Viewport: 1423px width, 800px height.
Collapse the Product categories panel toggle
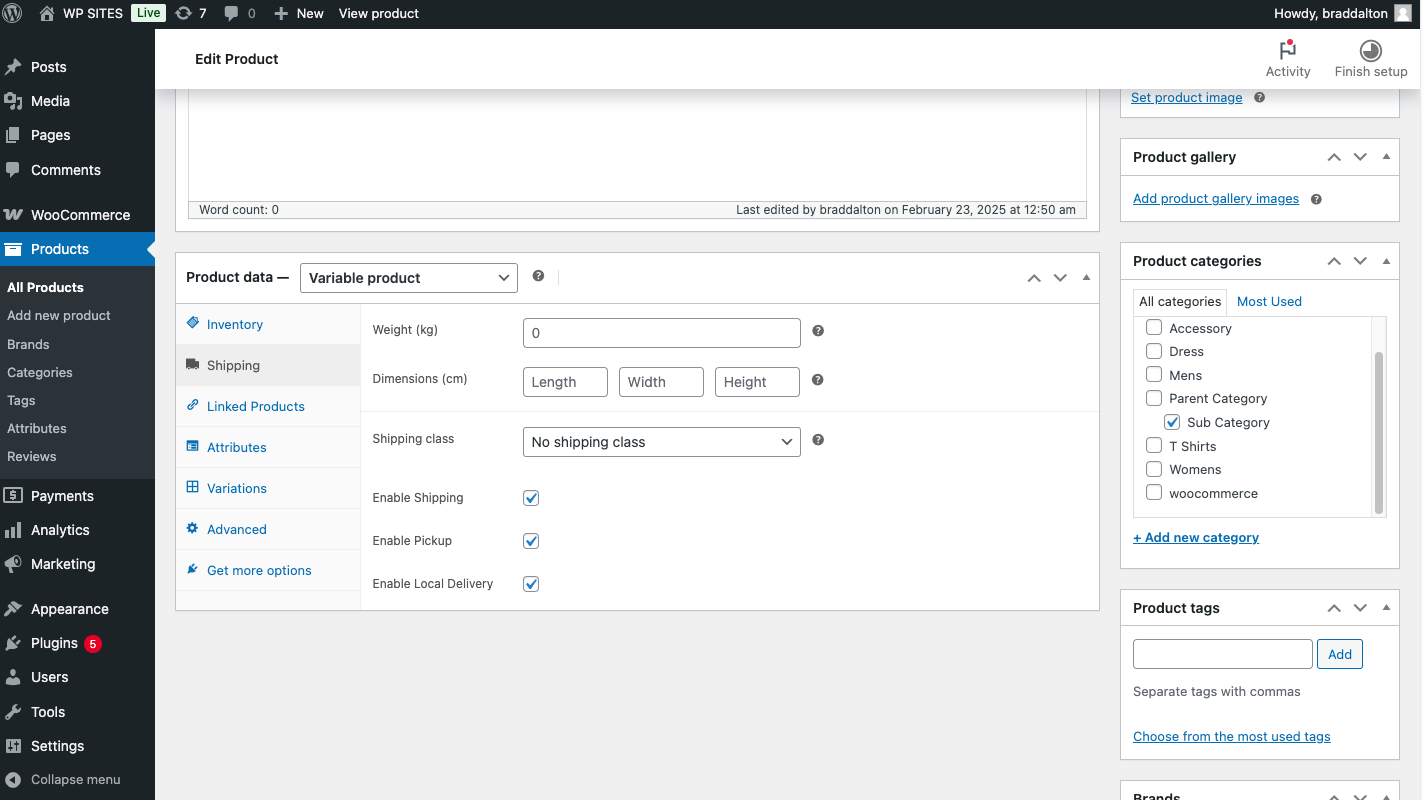pyautogui.click(x=1386, y=261)
